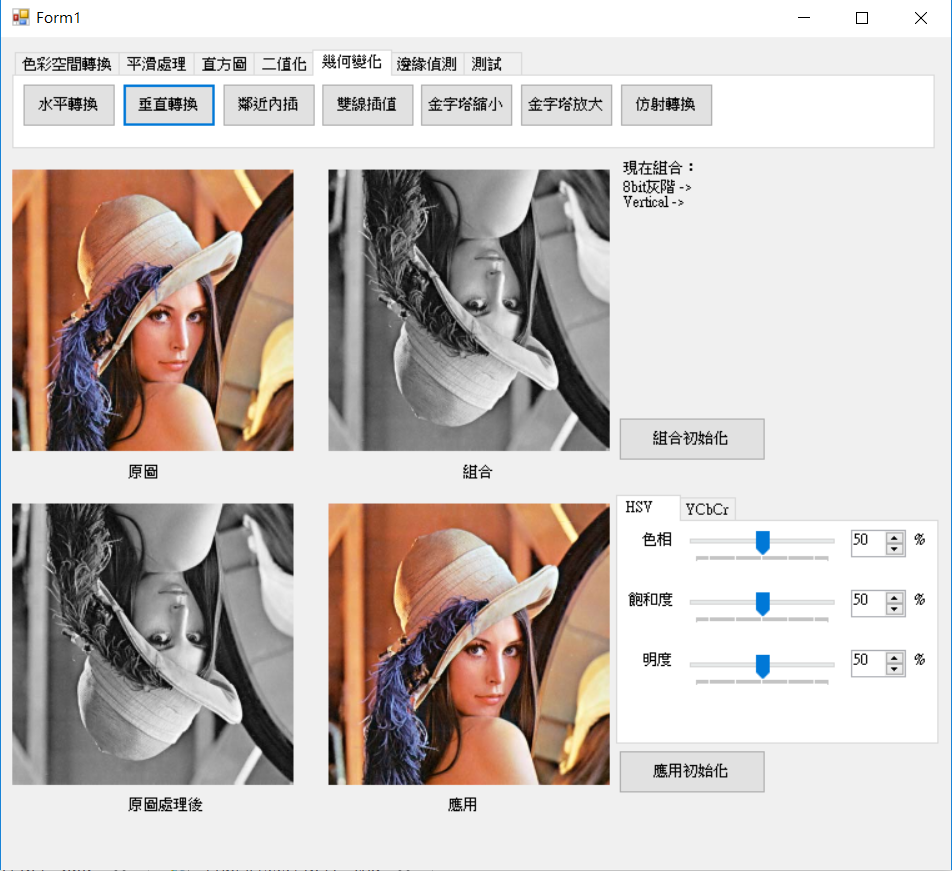Screen dimensions: 952x871
Task: Increase 飽和度 value with up arrow
Action: [x=894, y=597]
